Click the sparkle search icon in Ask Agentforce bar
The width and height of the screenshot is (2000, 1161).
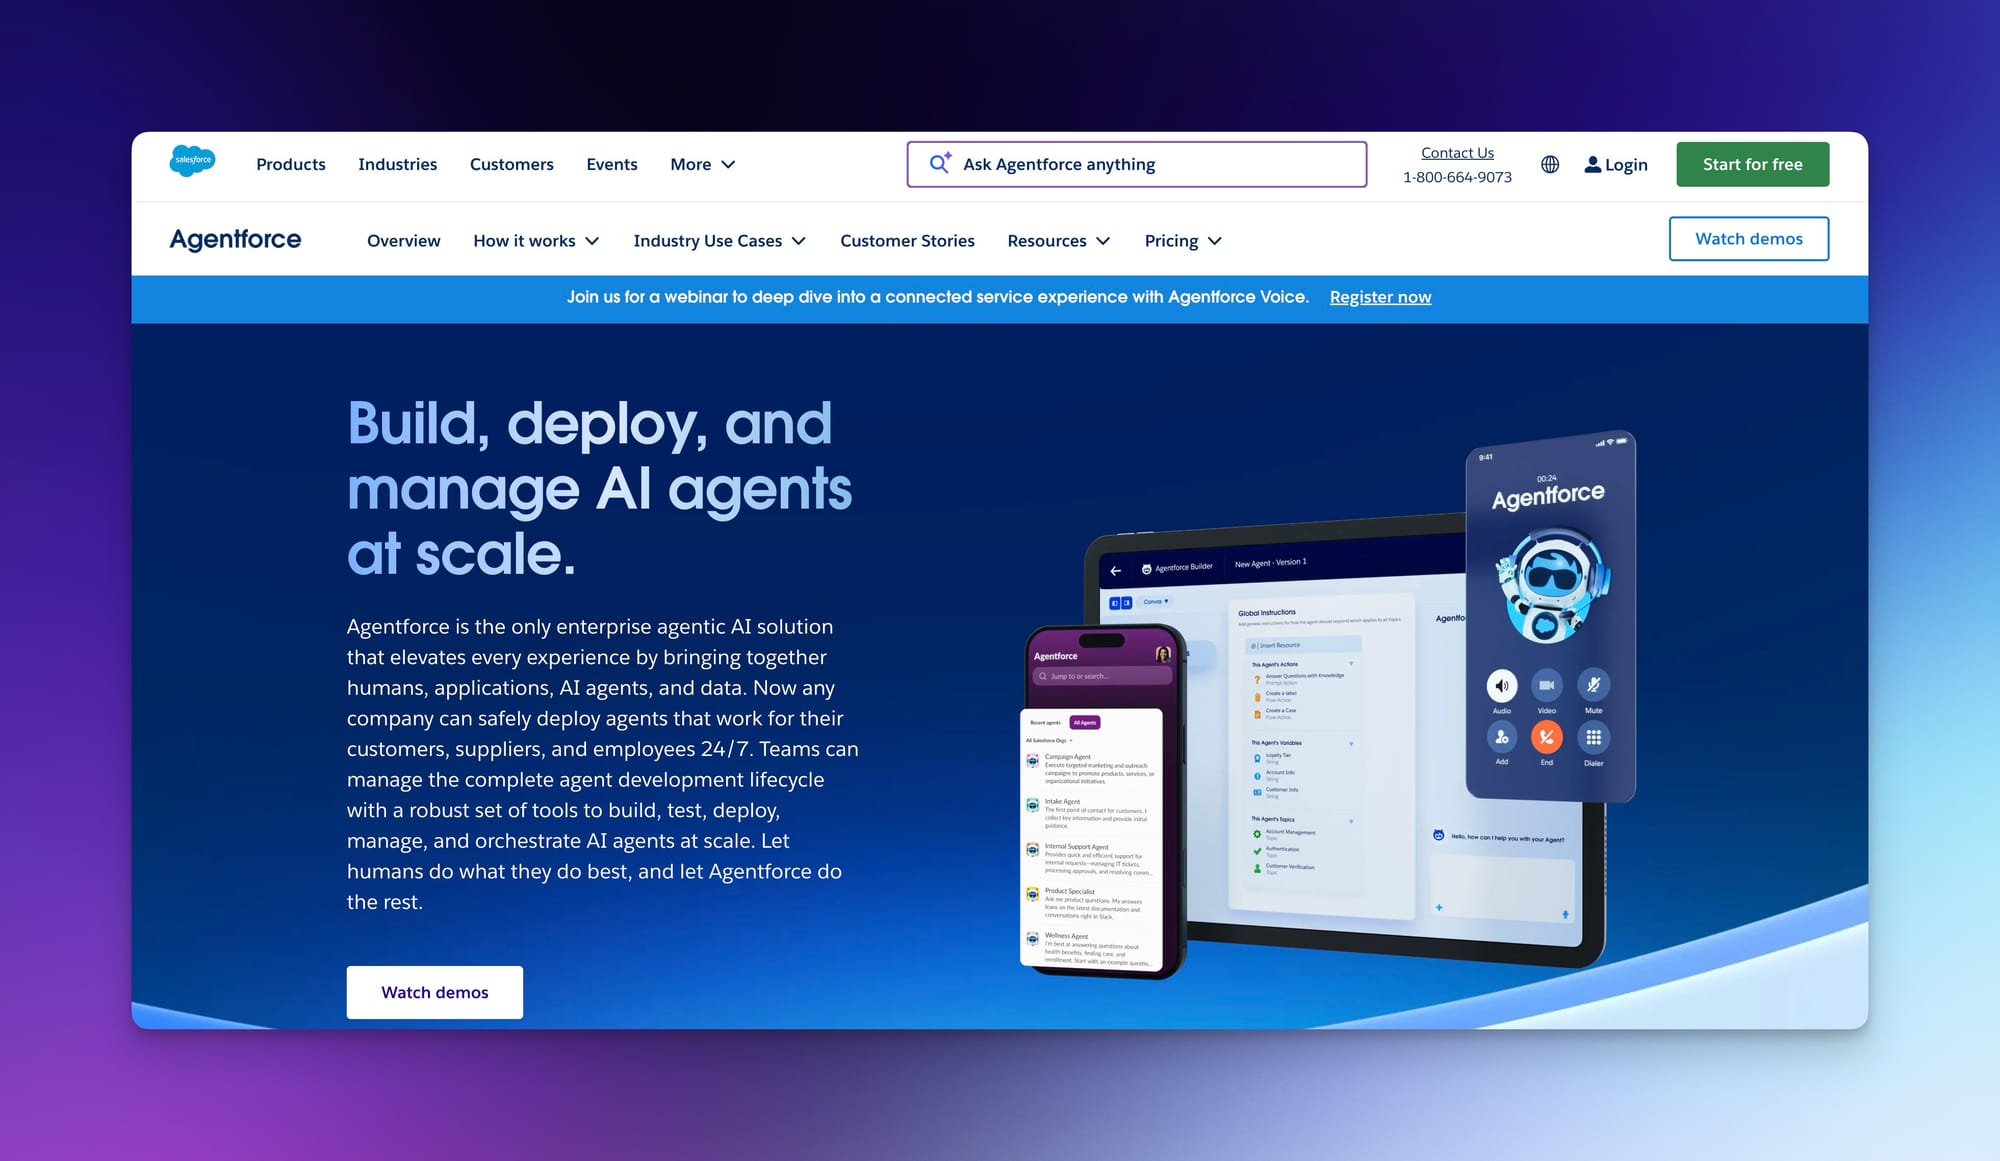coord(938,163)
